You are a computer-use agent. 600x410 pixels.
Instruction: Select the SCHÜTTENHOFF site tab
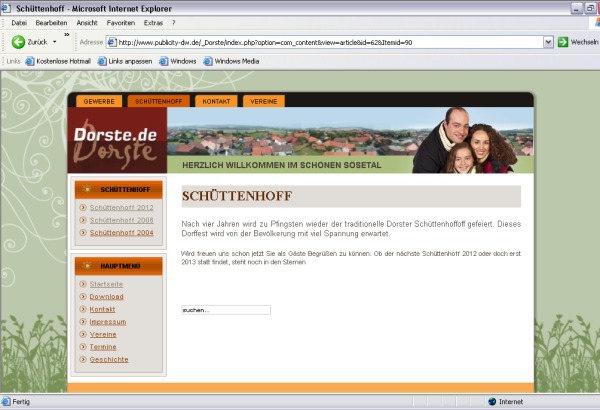click(159, 101)
